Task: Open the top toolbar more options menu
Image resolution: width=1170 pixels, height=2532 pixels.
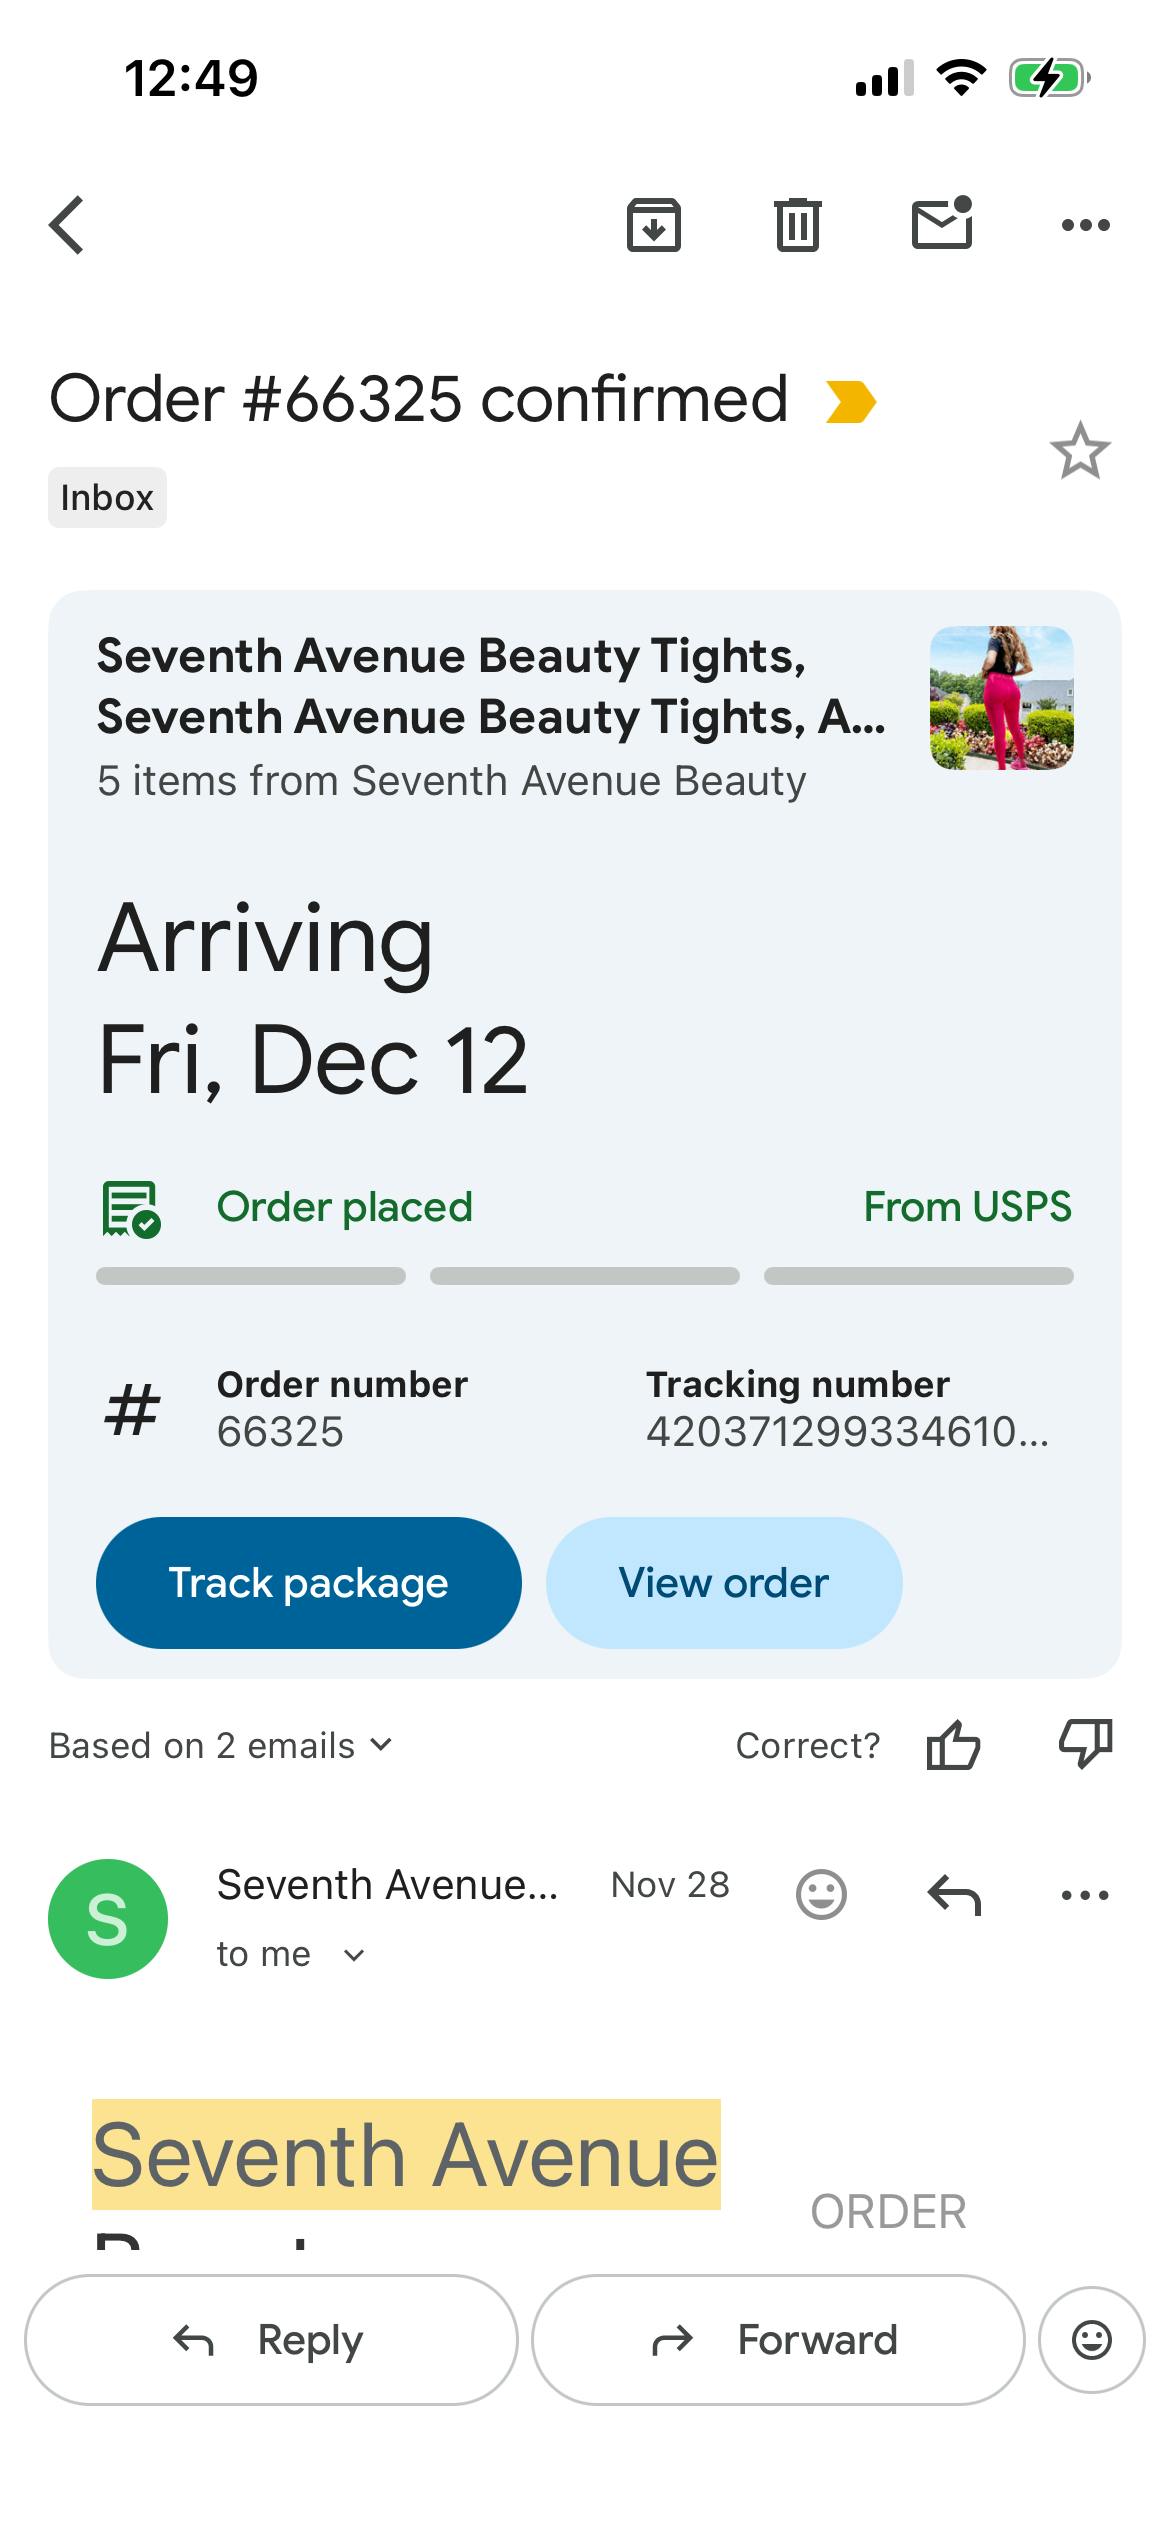Action: tap(1085, 225)
